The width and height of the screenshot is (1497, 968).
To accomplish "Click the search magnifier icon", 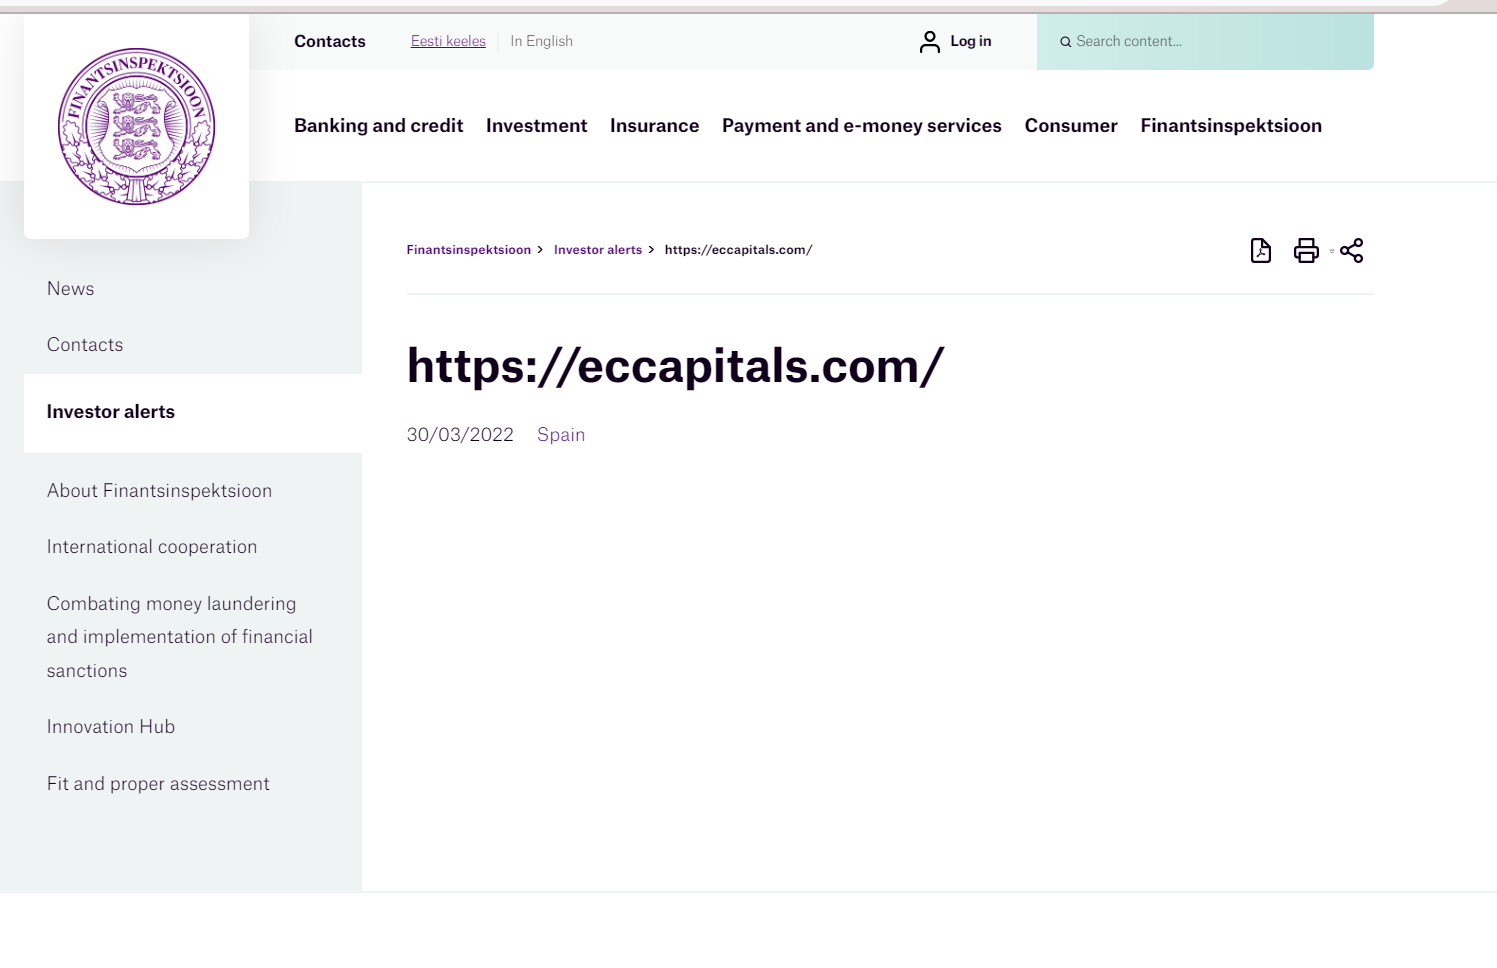I will coord(1066,42).
